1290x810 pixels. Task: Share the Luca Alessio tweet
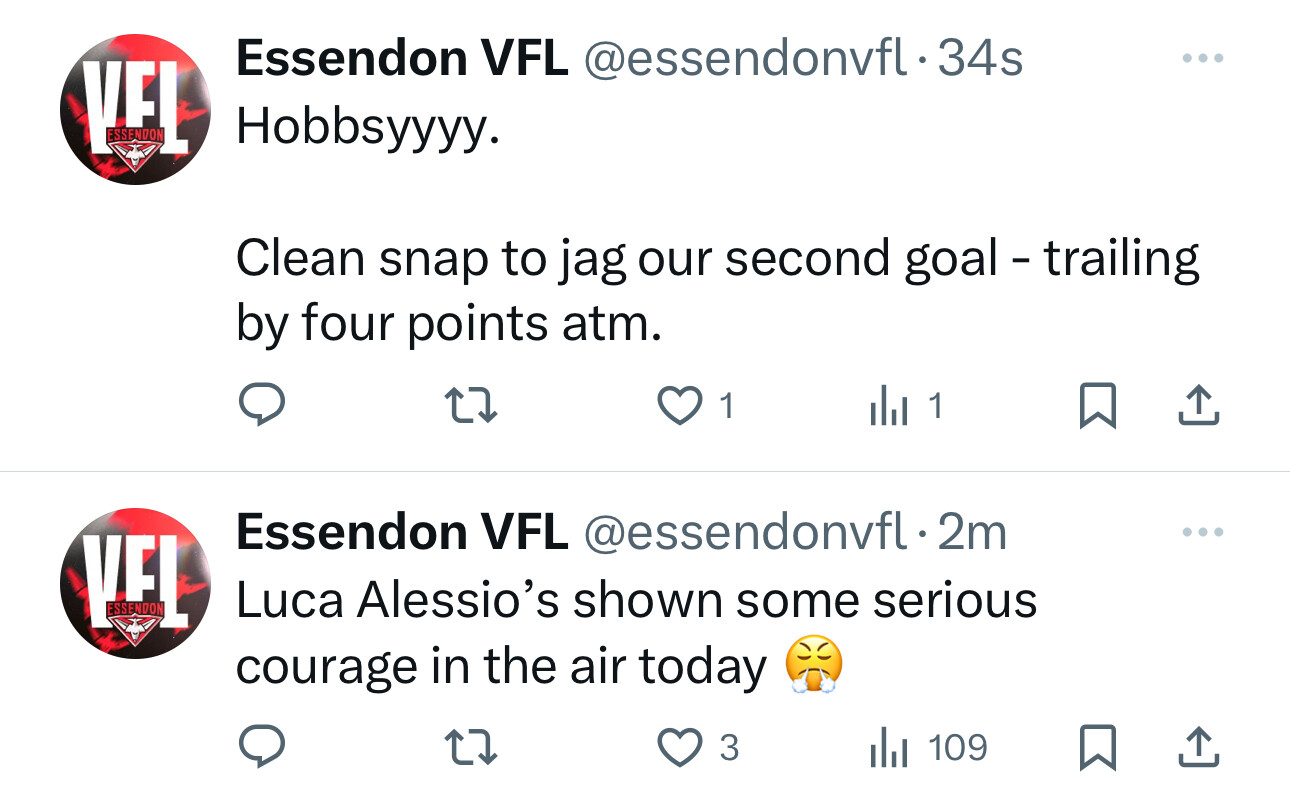click(1199, 748)
